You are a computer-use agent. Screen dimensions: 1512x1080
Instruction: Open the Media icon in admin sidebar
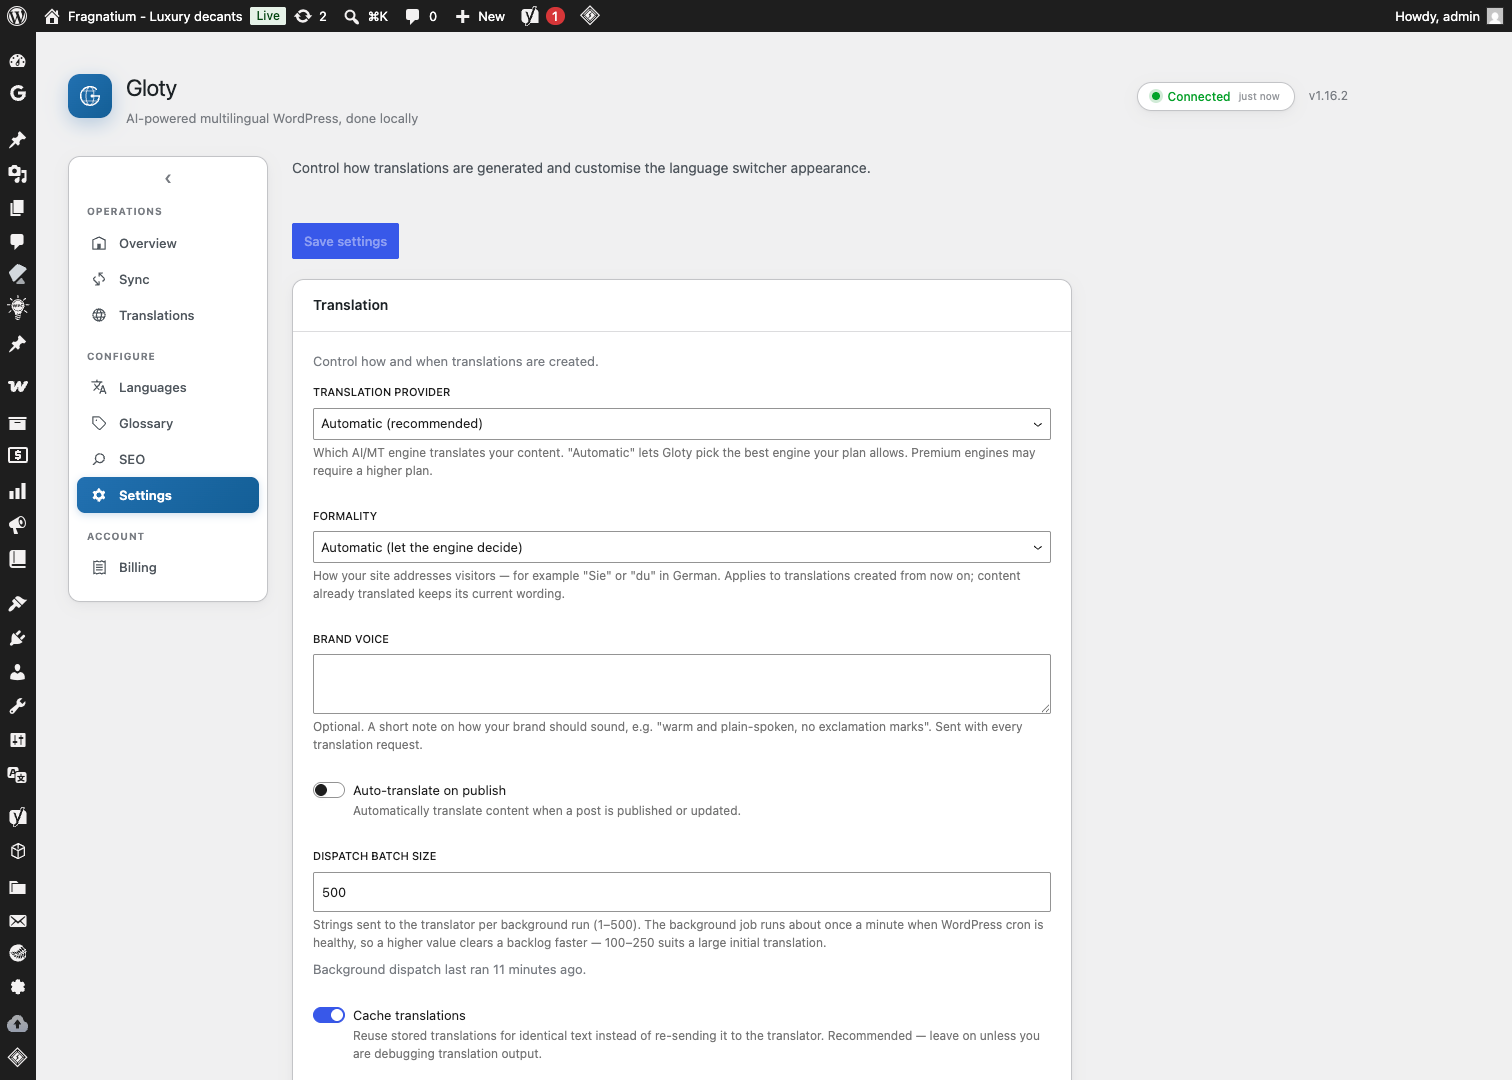tap(17, 173)
